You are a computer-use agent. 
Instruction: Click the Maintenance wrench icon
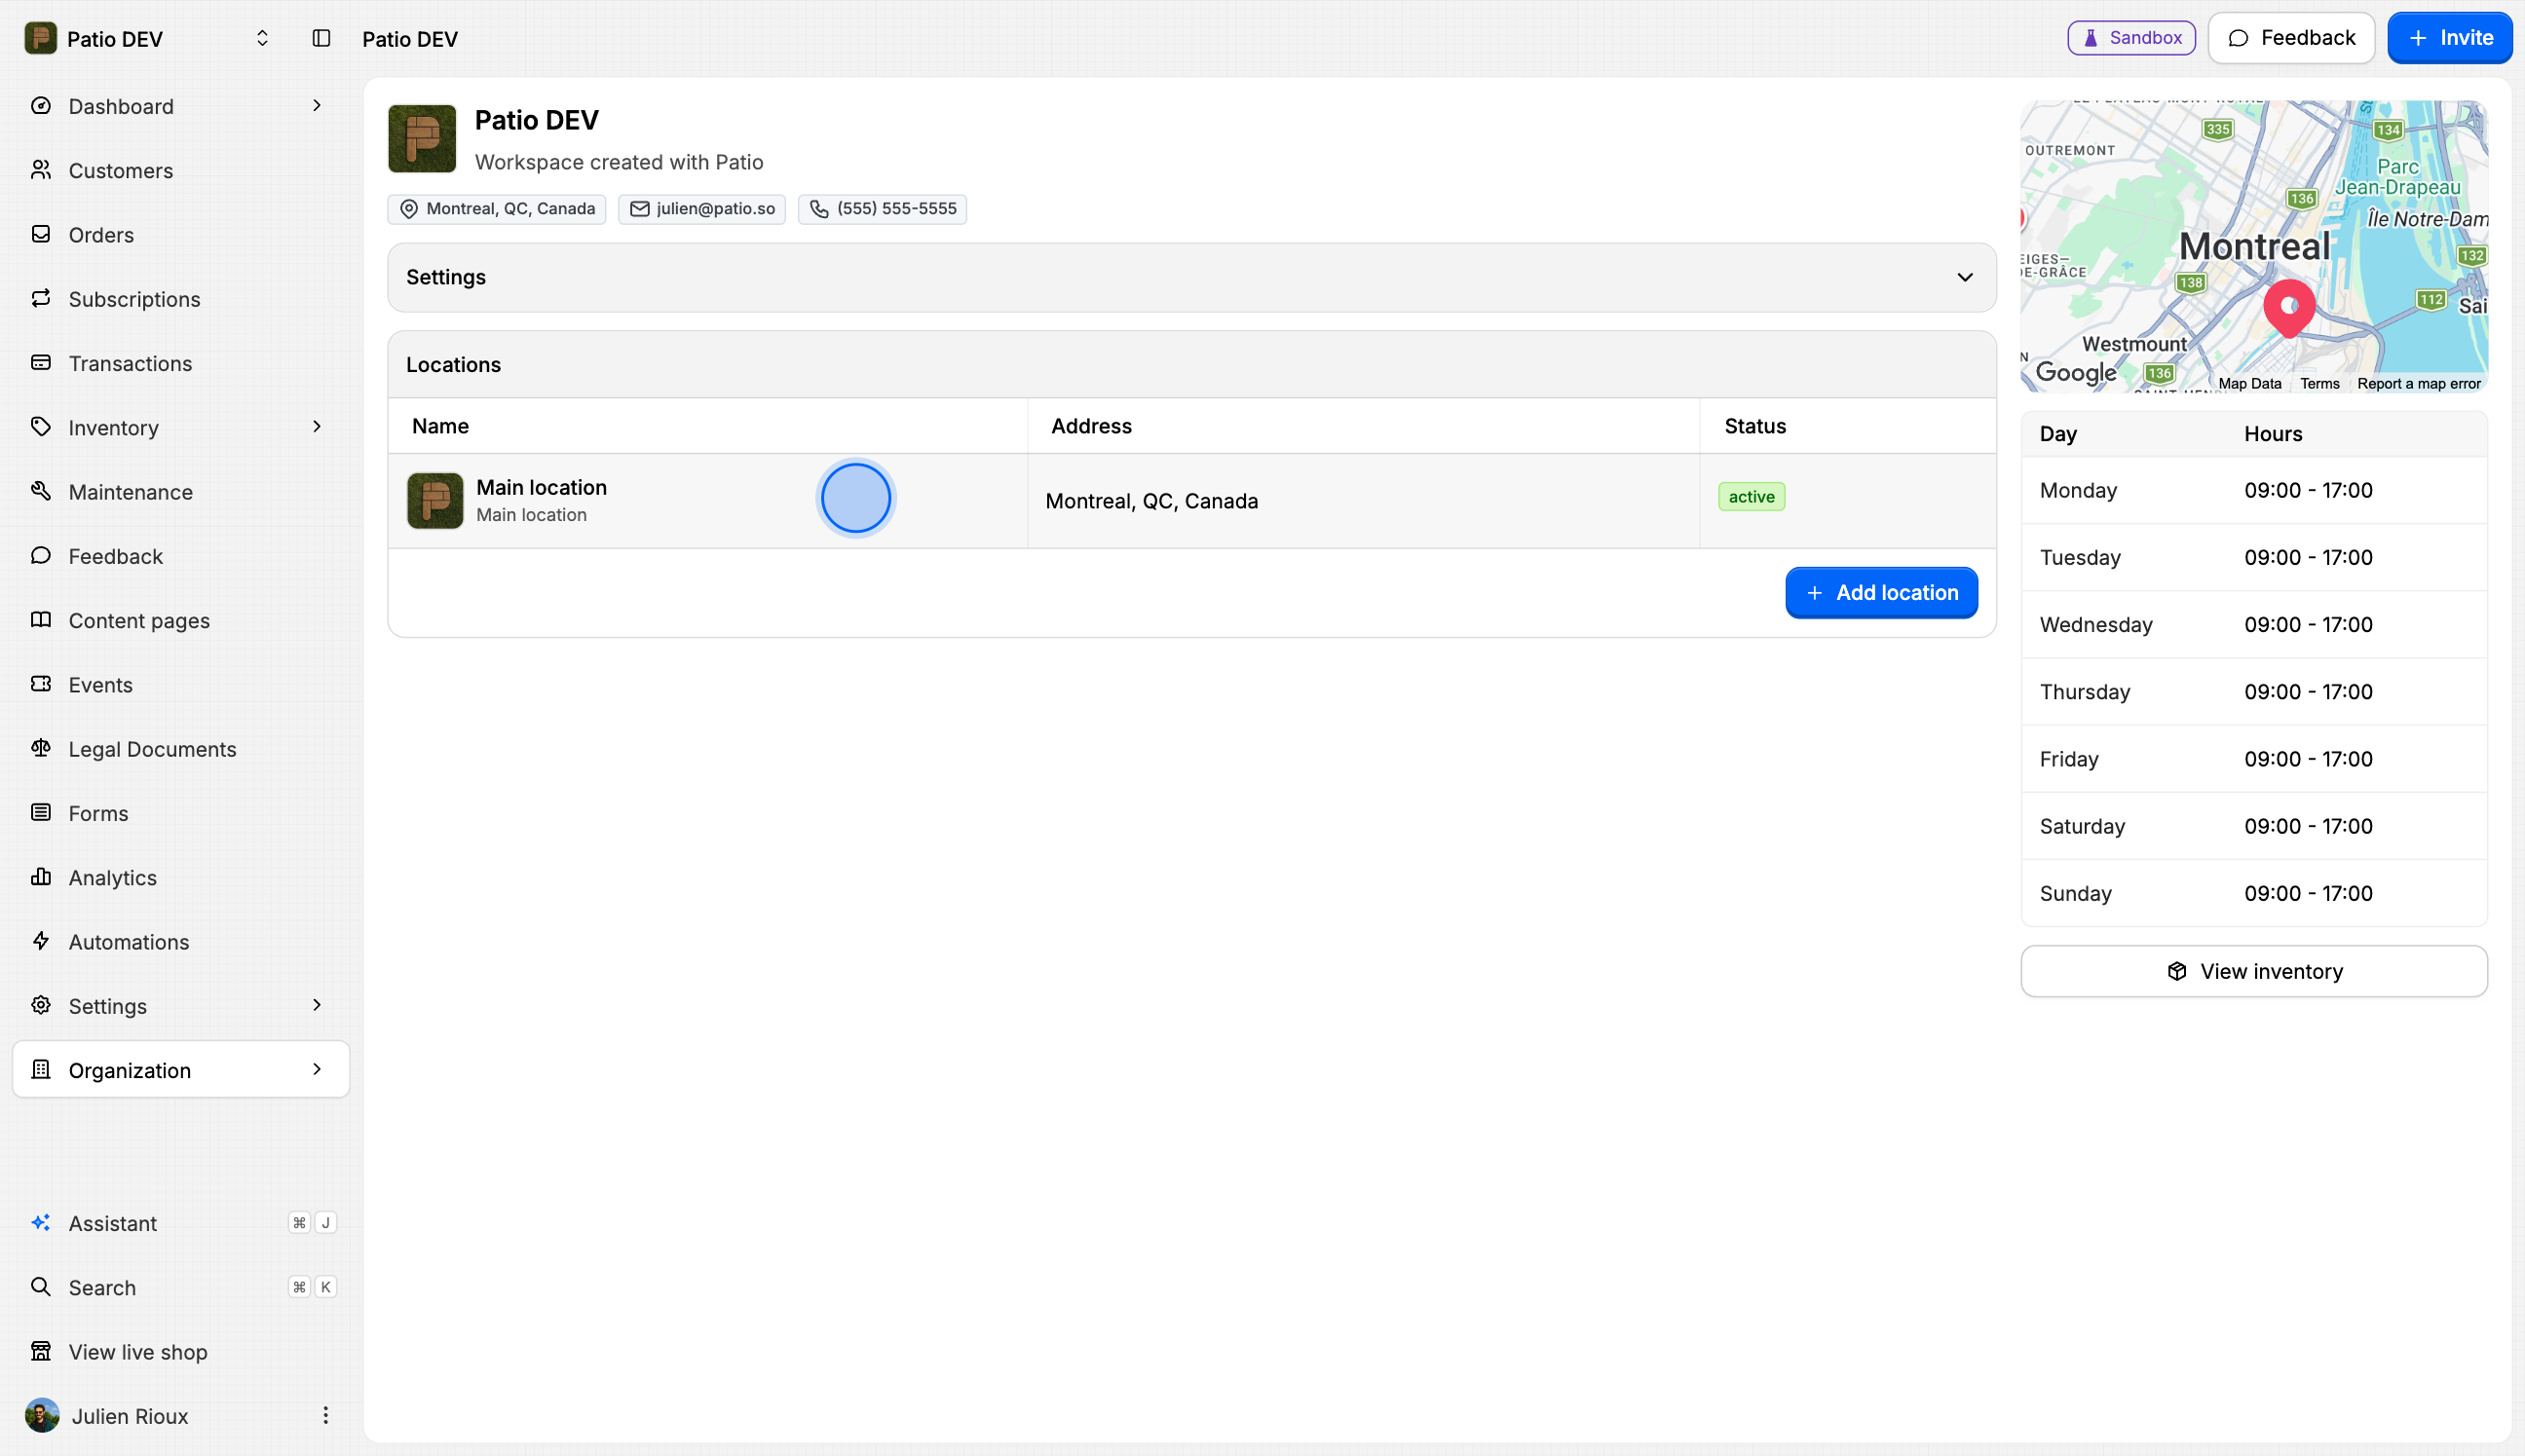click(41, 491)
